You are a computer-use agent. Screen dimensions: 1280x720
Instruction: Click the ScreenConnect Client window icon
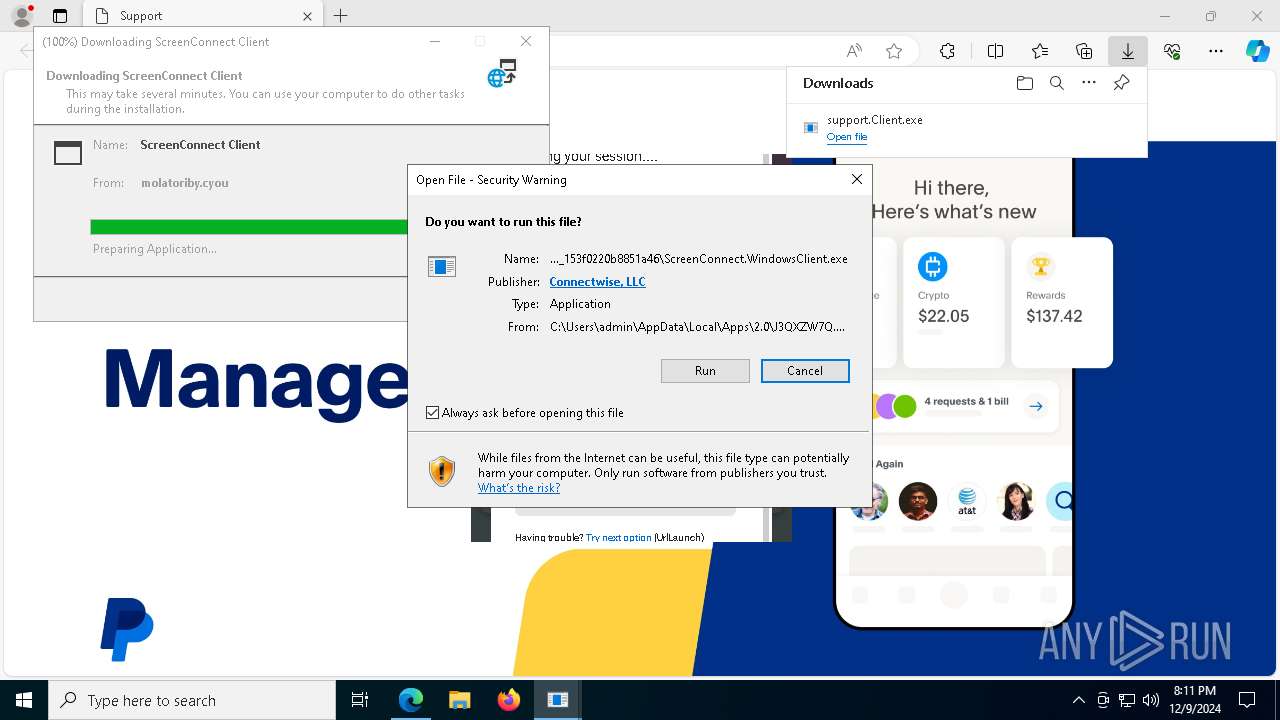pos(68,152)
